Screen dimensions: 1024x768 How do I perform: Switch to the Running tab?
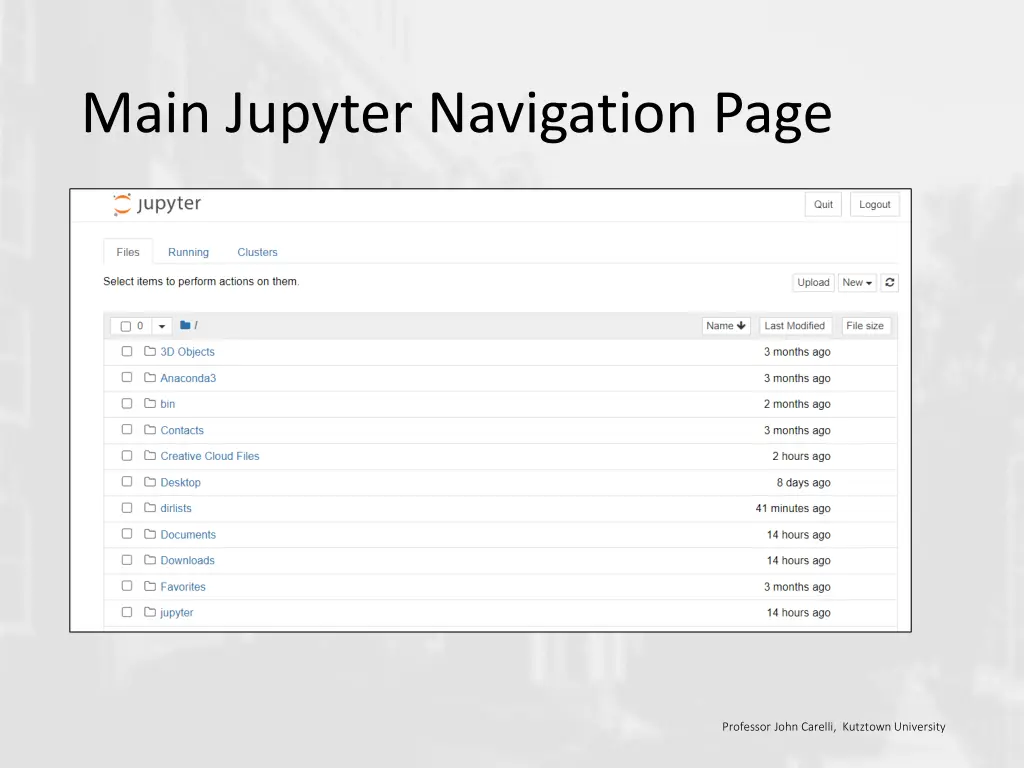click(x=188, y=252)
